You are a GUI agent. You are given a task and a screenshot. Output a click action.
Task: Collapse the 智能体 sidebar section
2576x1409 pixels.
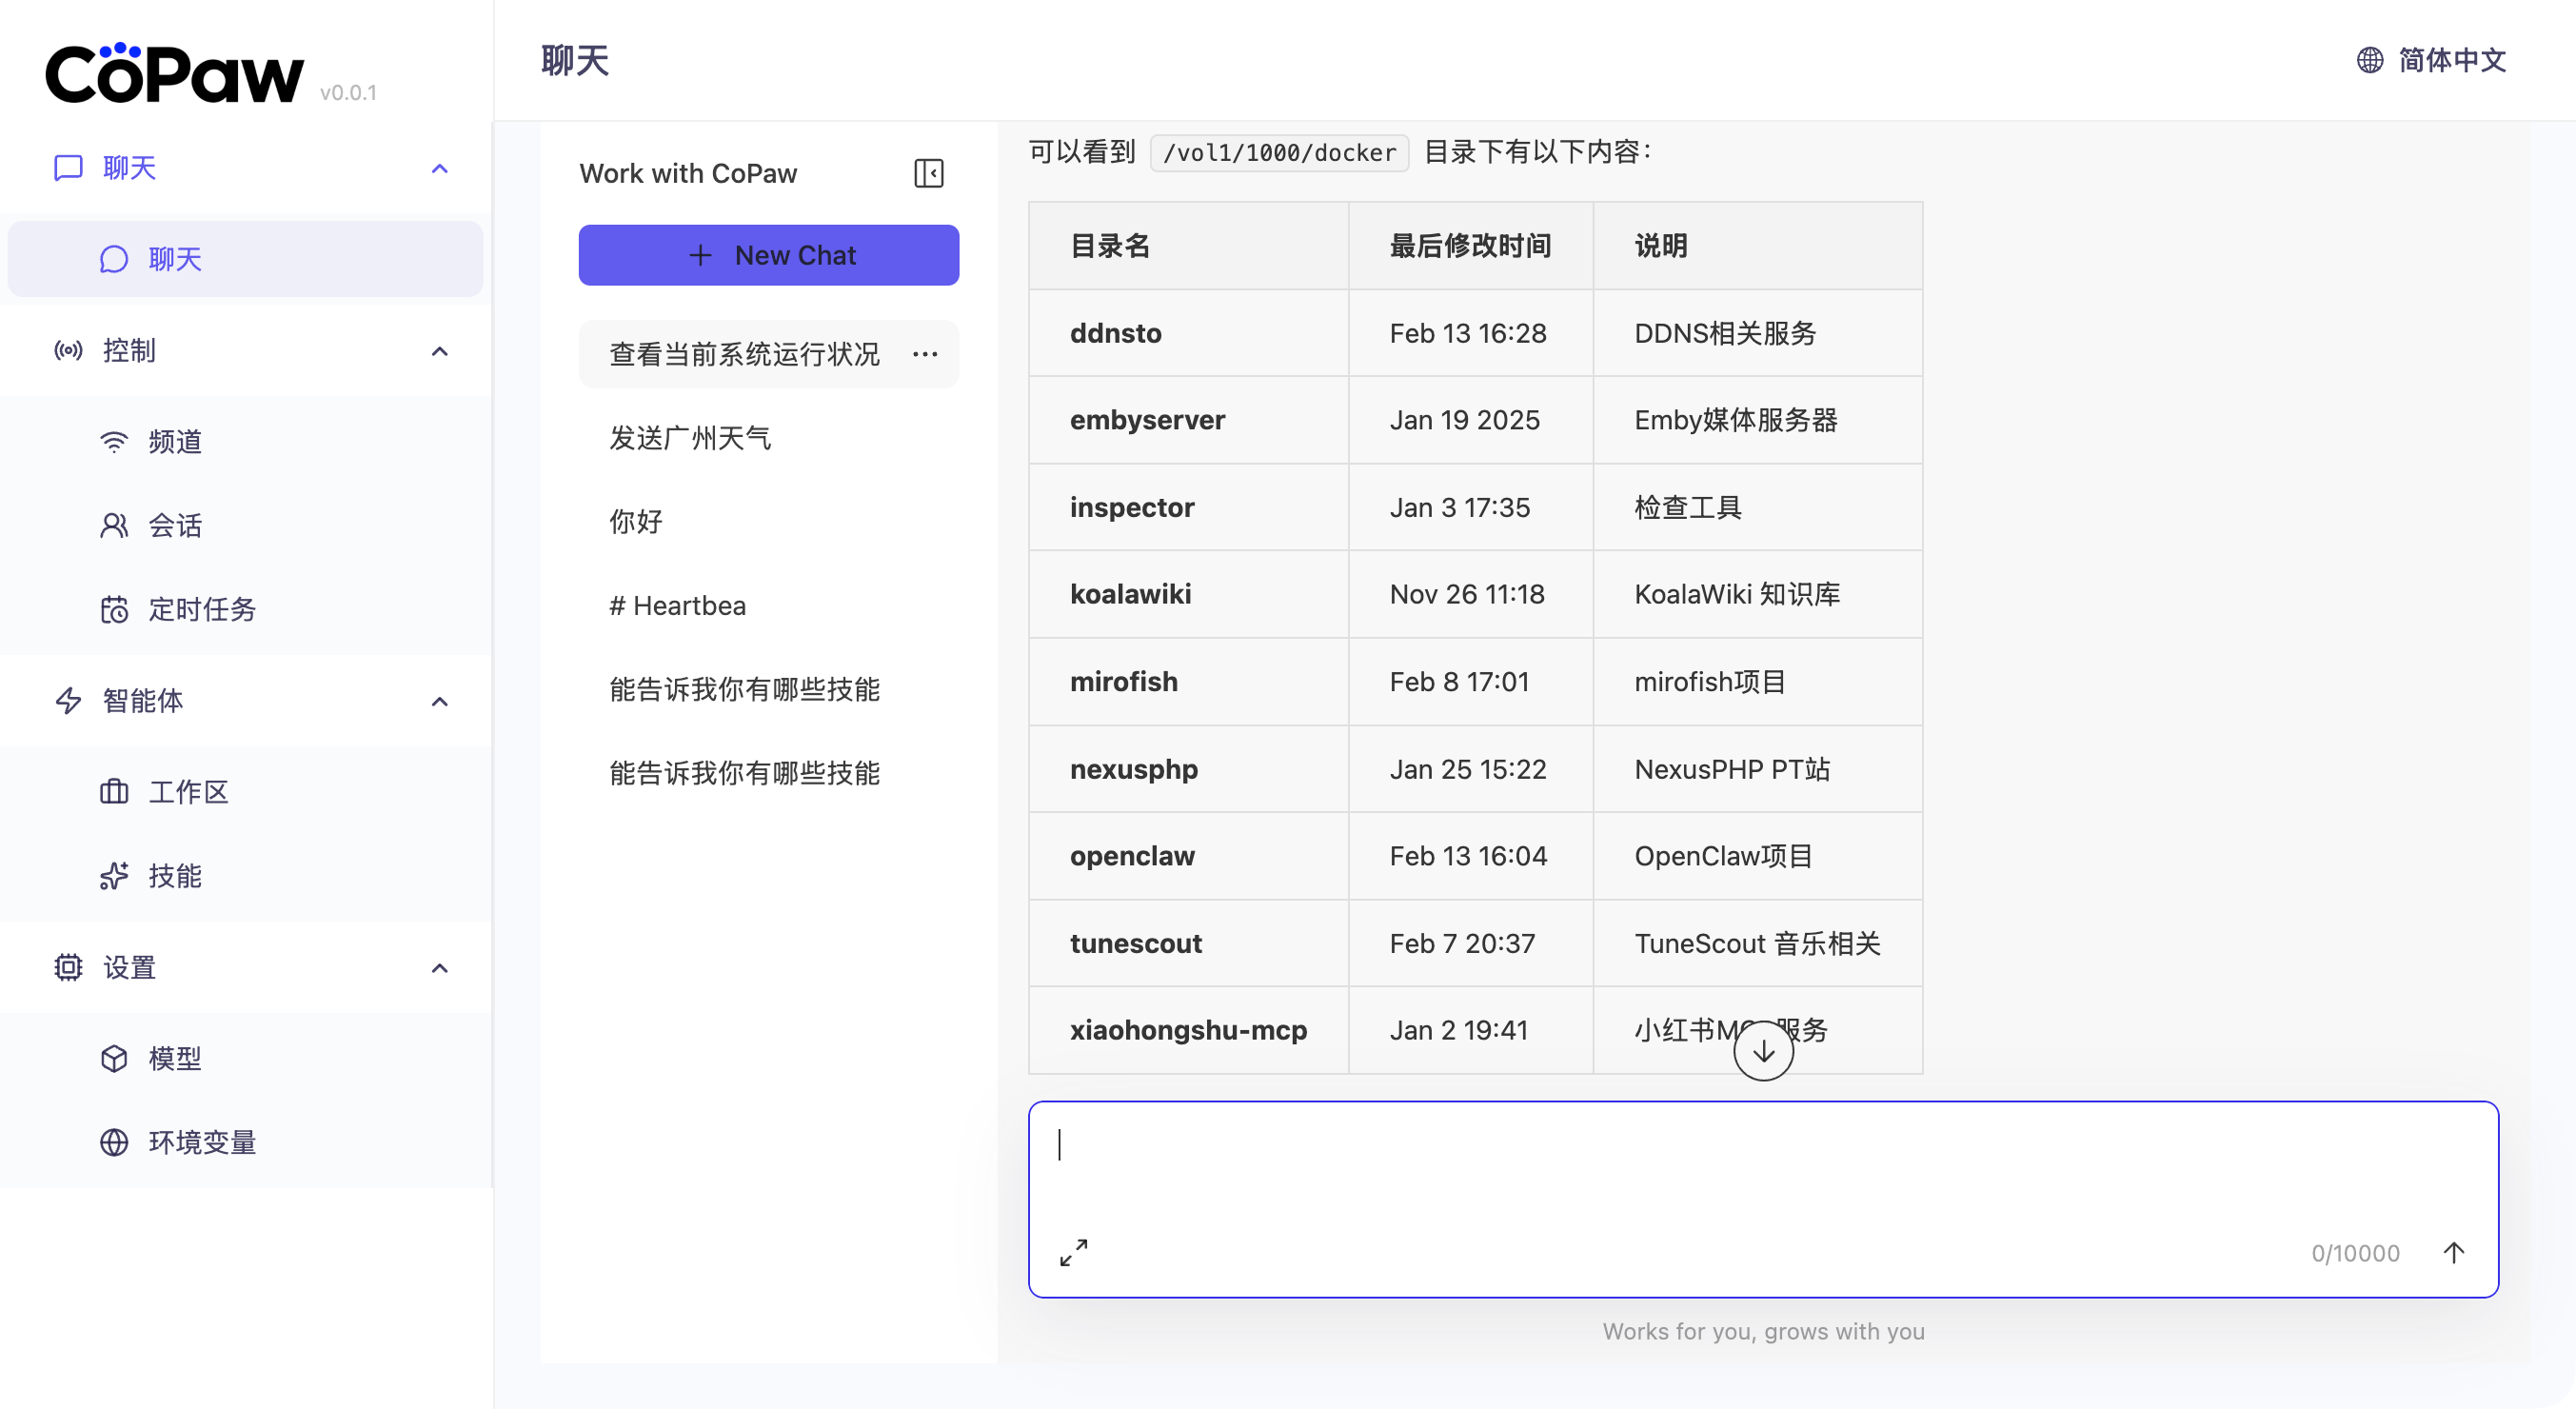439,701
